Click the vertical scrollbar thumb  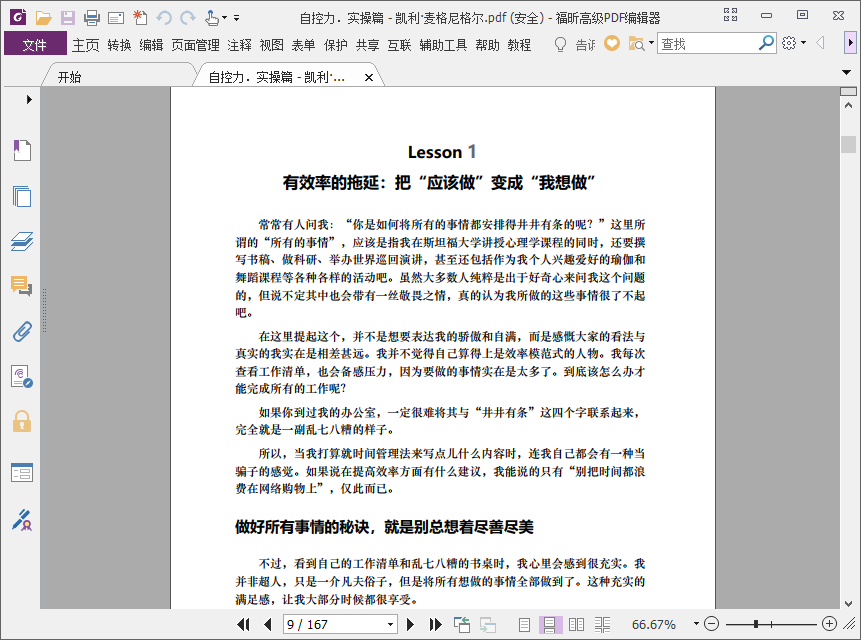coord(848,144)
